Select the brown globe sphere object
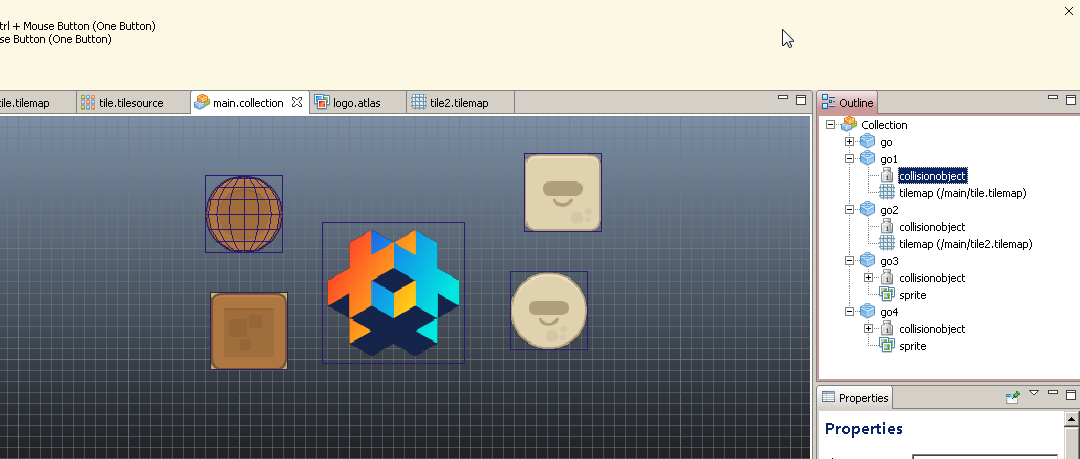 244,214
